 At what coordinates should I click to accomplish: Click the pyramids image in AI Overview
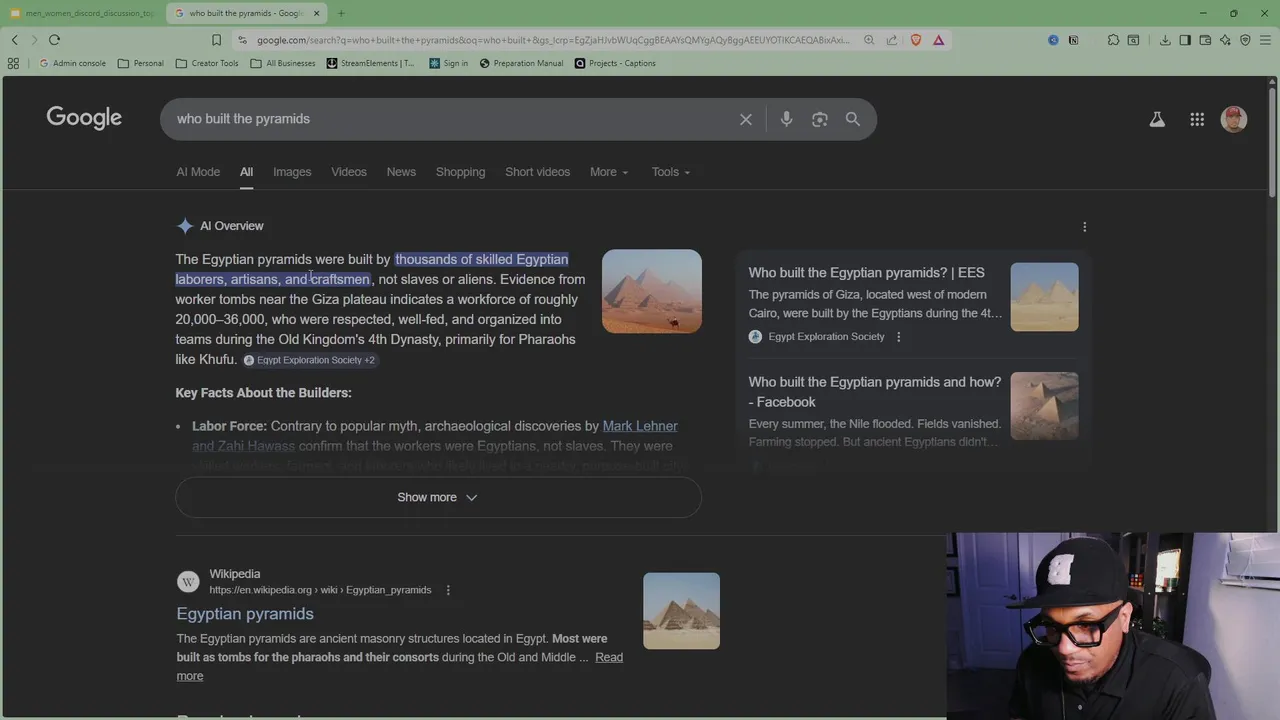[652, 291]
